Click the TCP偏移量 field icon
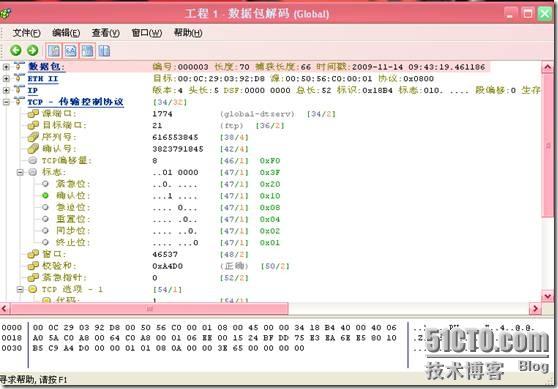Viewport: 558px width, 389px height. pos(33,161)
